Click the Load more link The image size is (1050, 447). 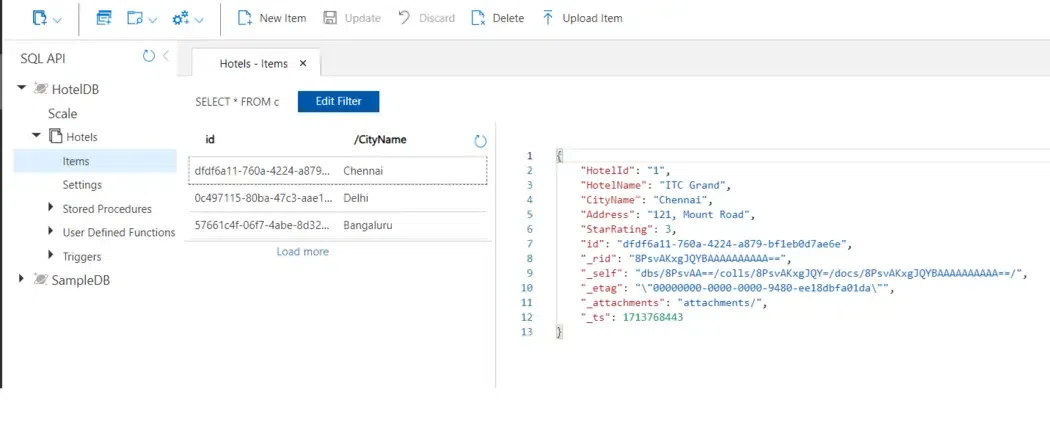(x=302, y=252)
